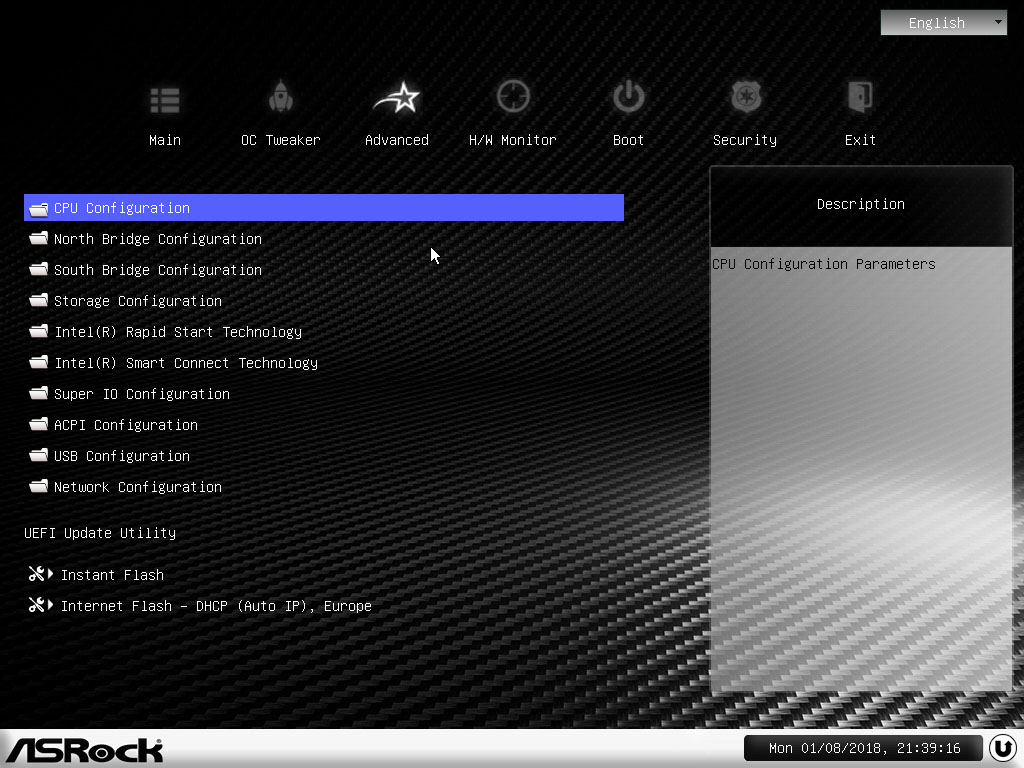This screenshot has width=1024, height=768.
Task: Open USB Configuration
Action: pos(121,456)
